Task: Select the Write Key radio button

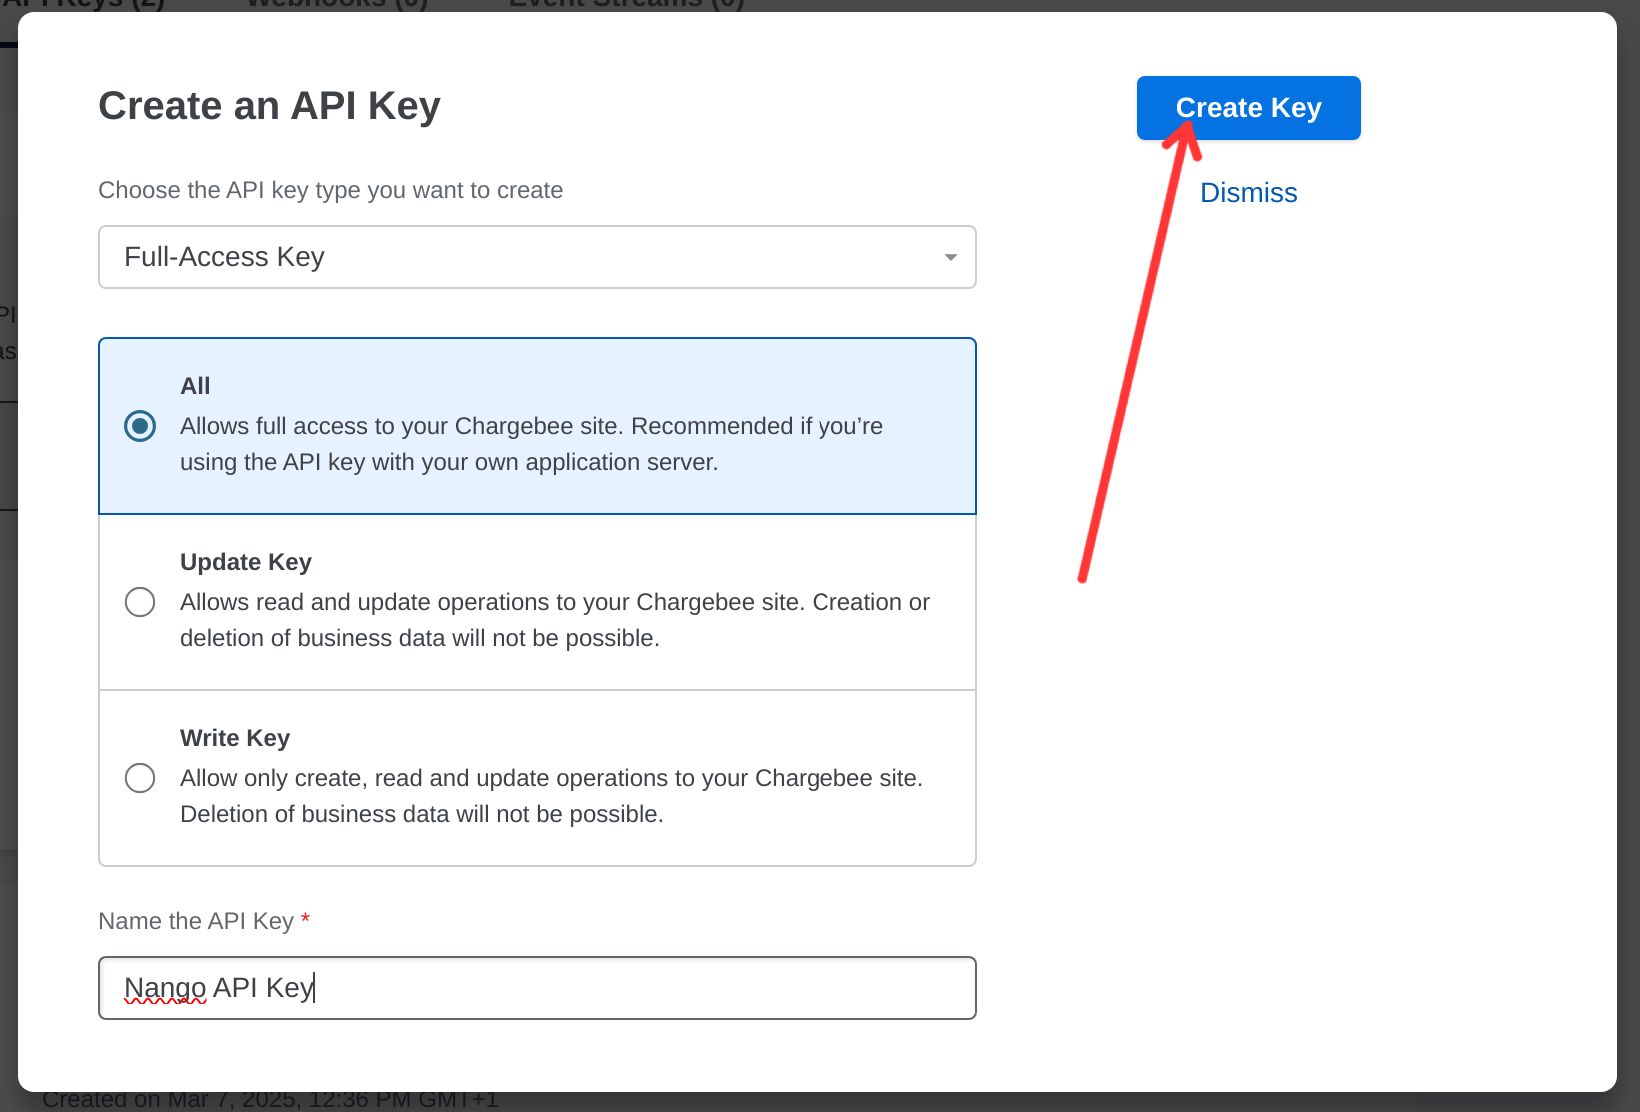Action: coord(140,778)
